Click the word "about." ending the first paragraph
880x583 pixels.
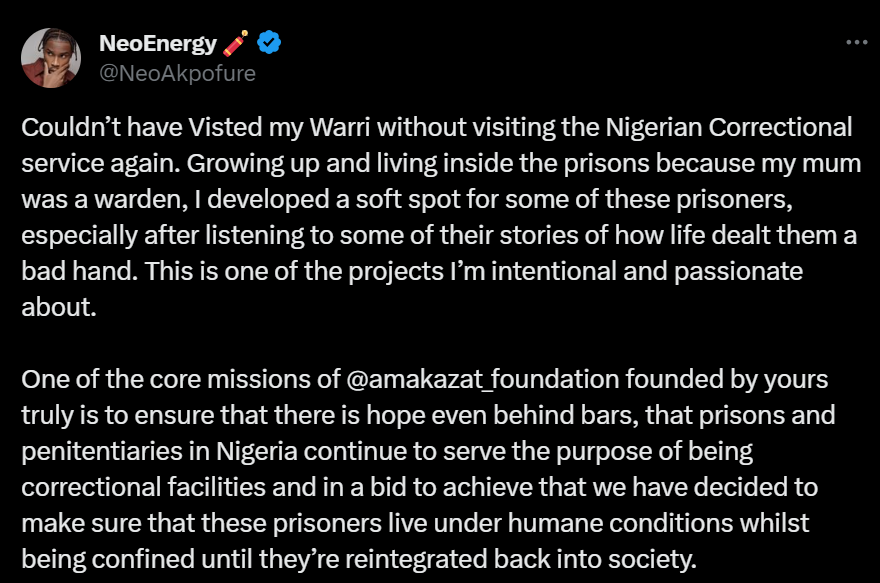[59, 306]
